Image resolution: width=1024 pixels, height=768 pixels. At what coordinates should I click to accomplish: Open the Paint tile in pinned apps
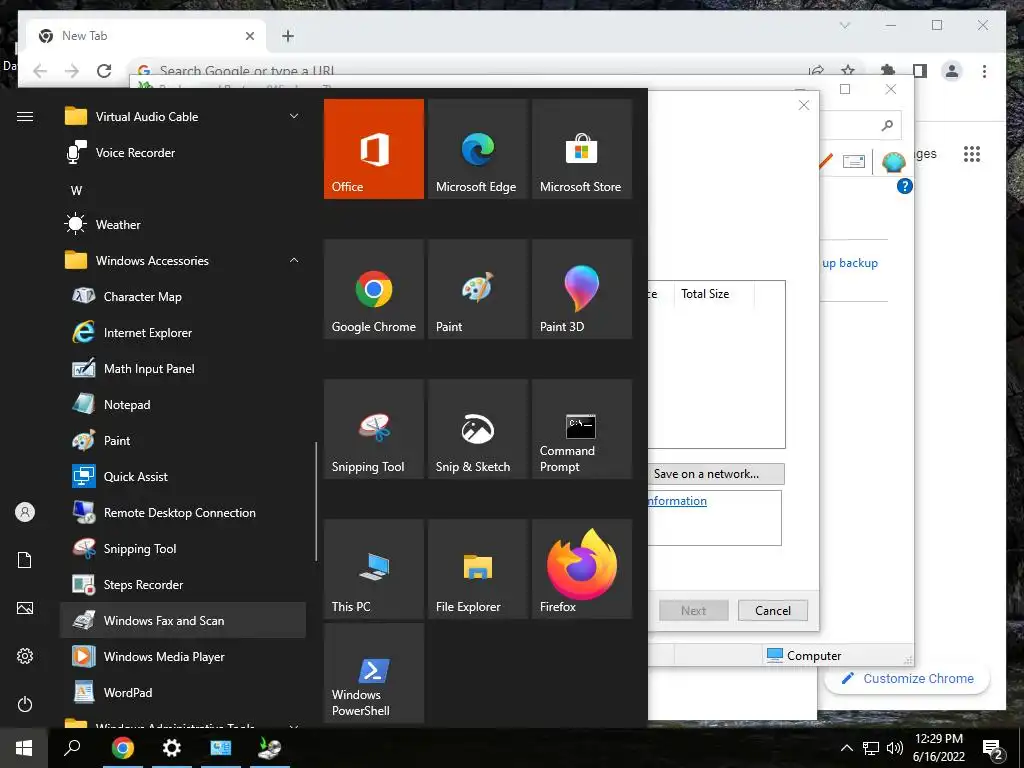tap(477, 289)
